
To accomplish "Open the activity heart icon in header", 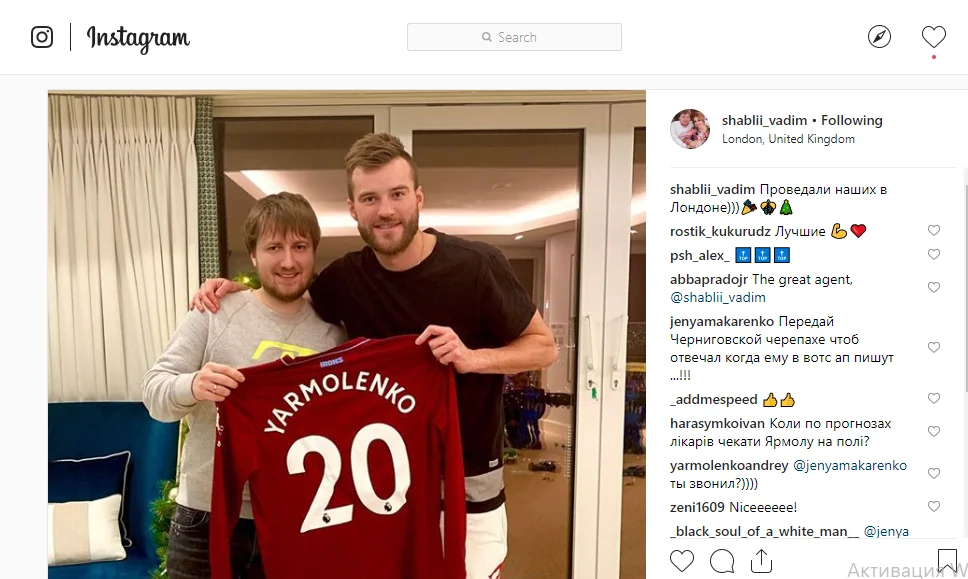I will click(933, 37).
